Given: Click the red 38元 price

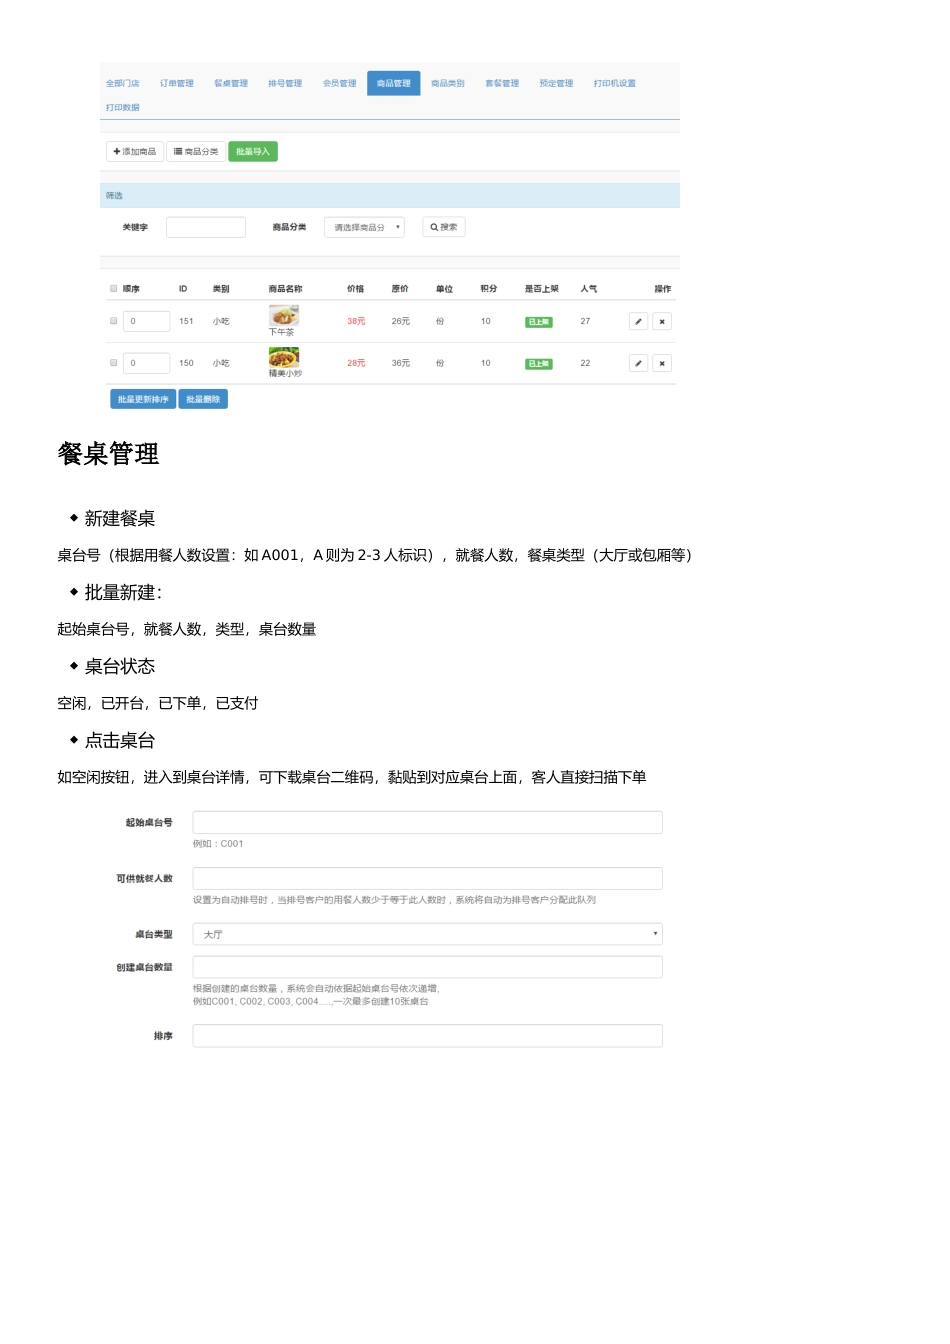Looking at the screenshot, I should point(356,321).
